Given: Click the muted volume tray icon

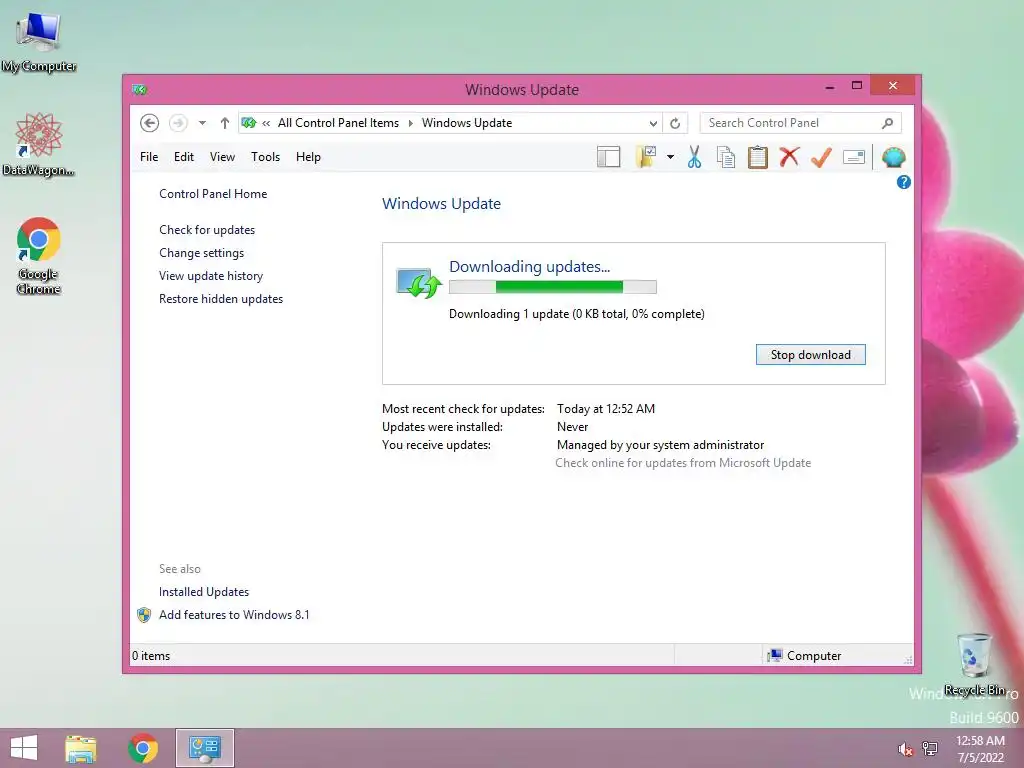Looking at the screenshot, I should tap(905, 749).
